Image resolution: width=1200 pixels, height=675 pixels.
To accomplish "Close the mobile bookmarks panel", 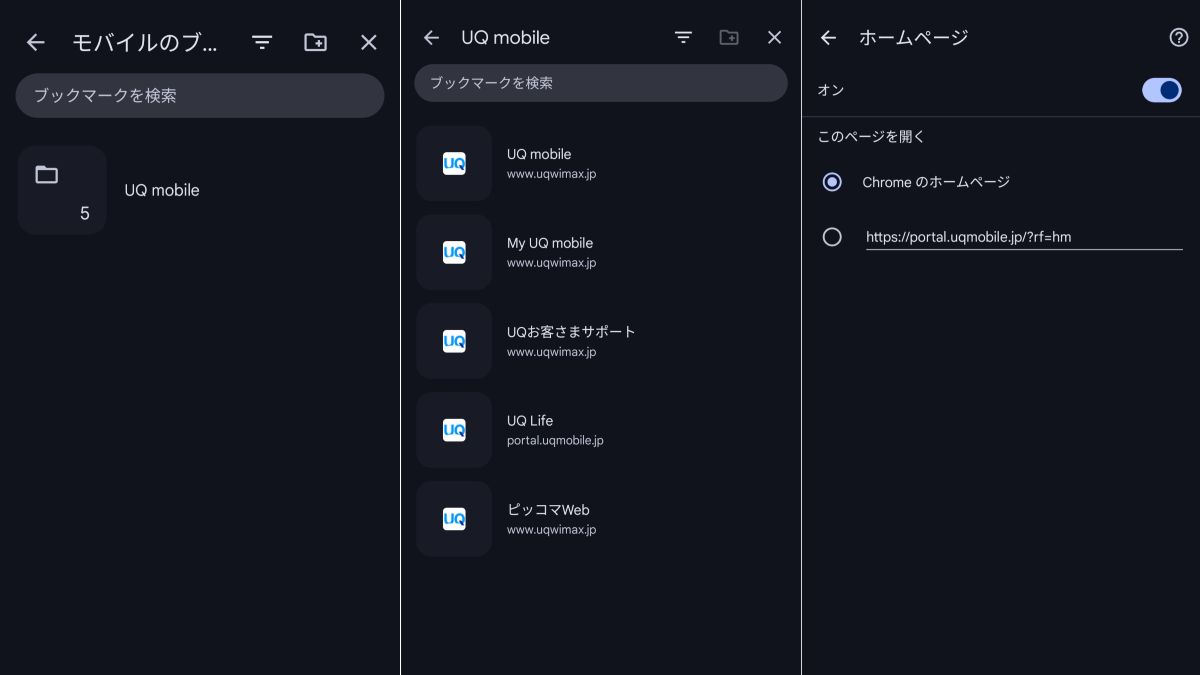I will tap(369, 42).
